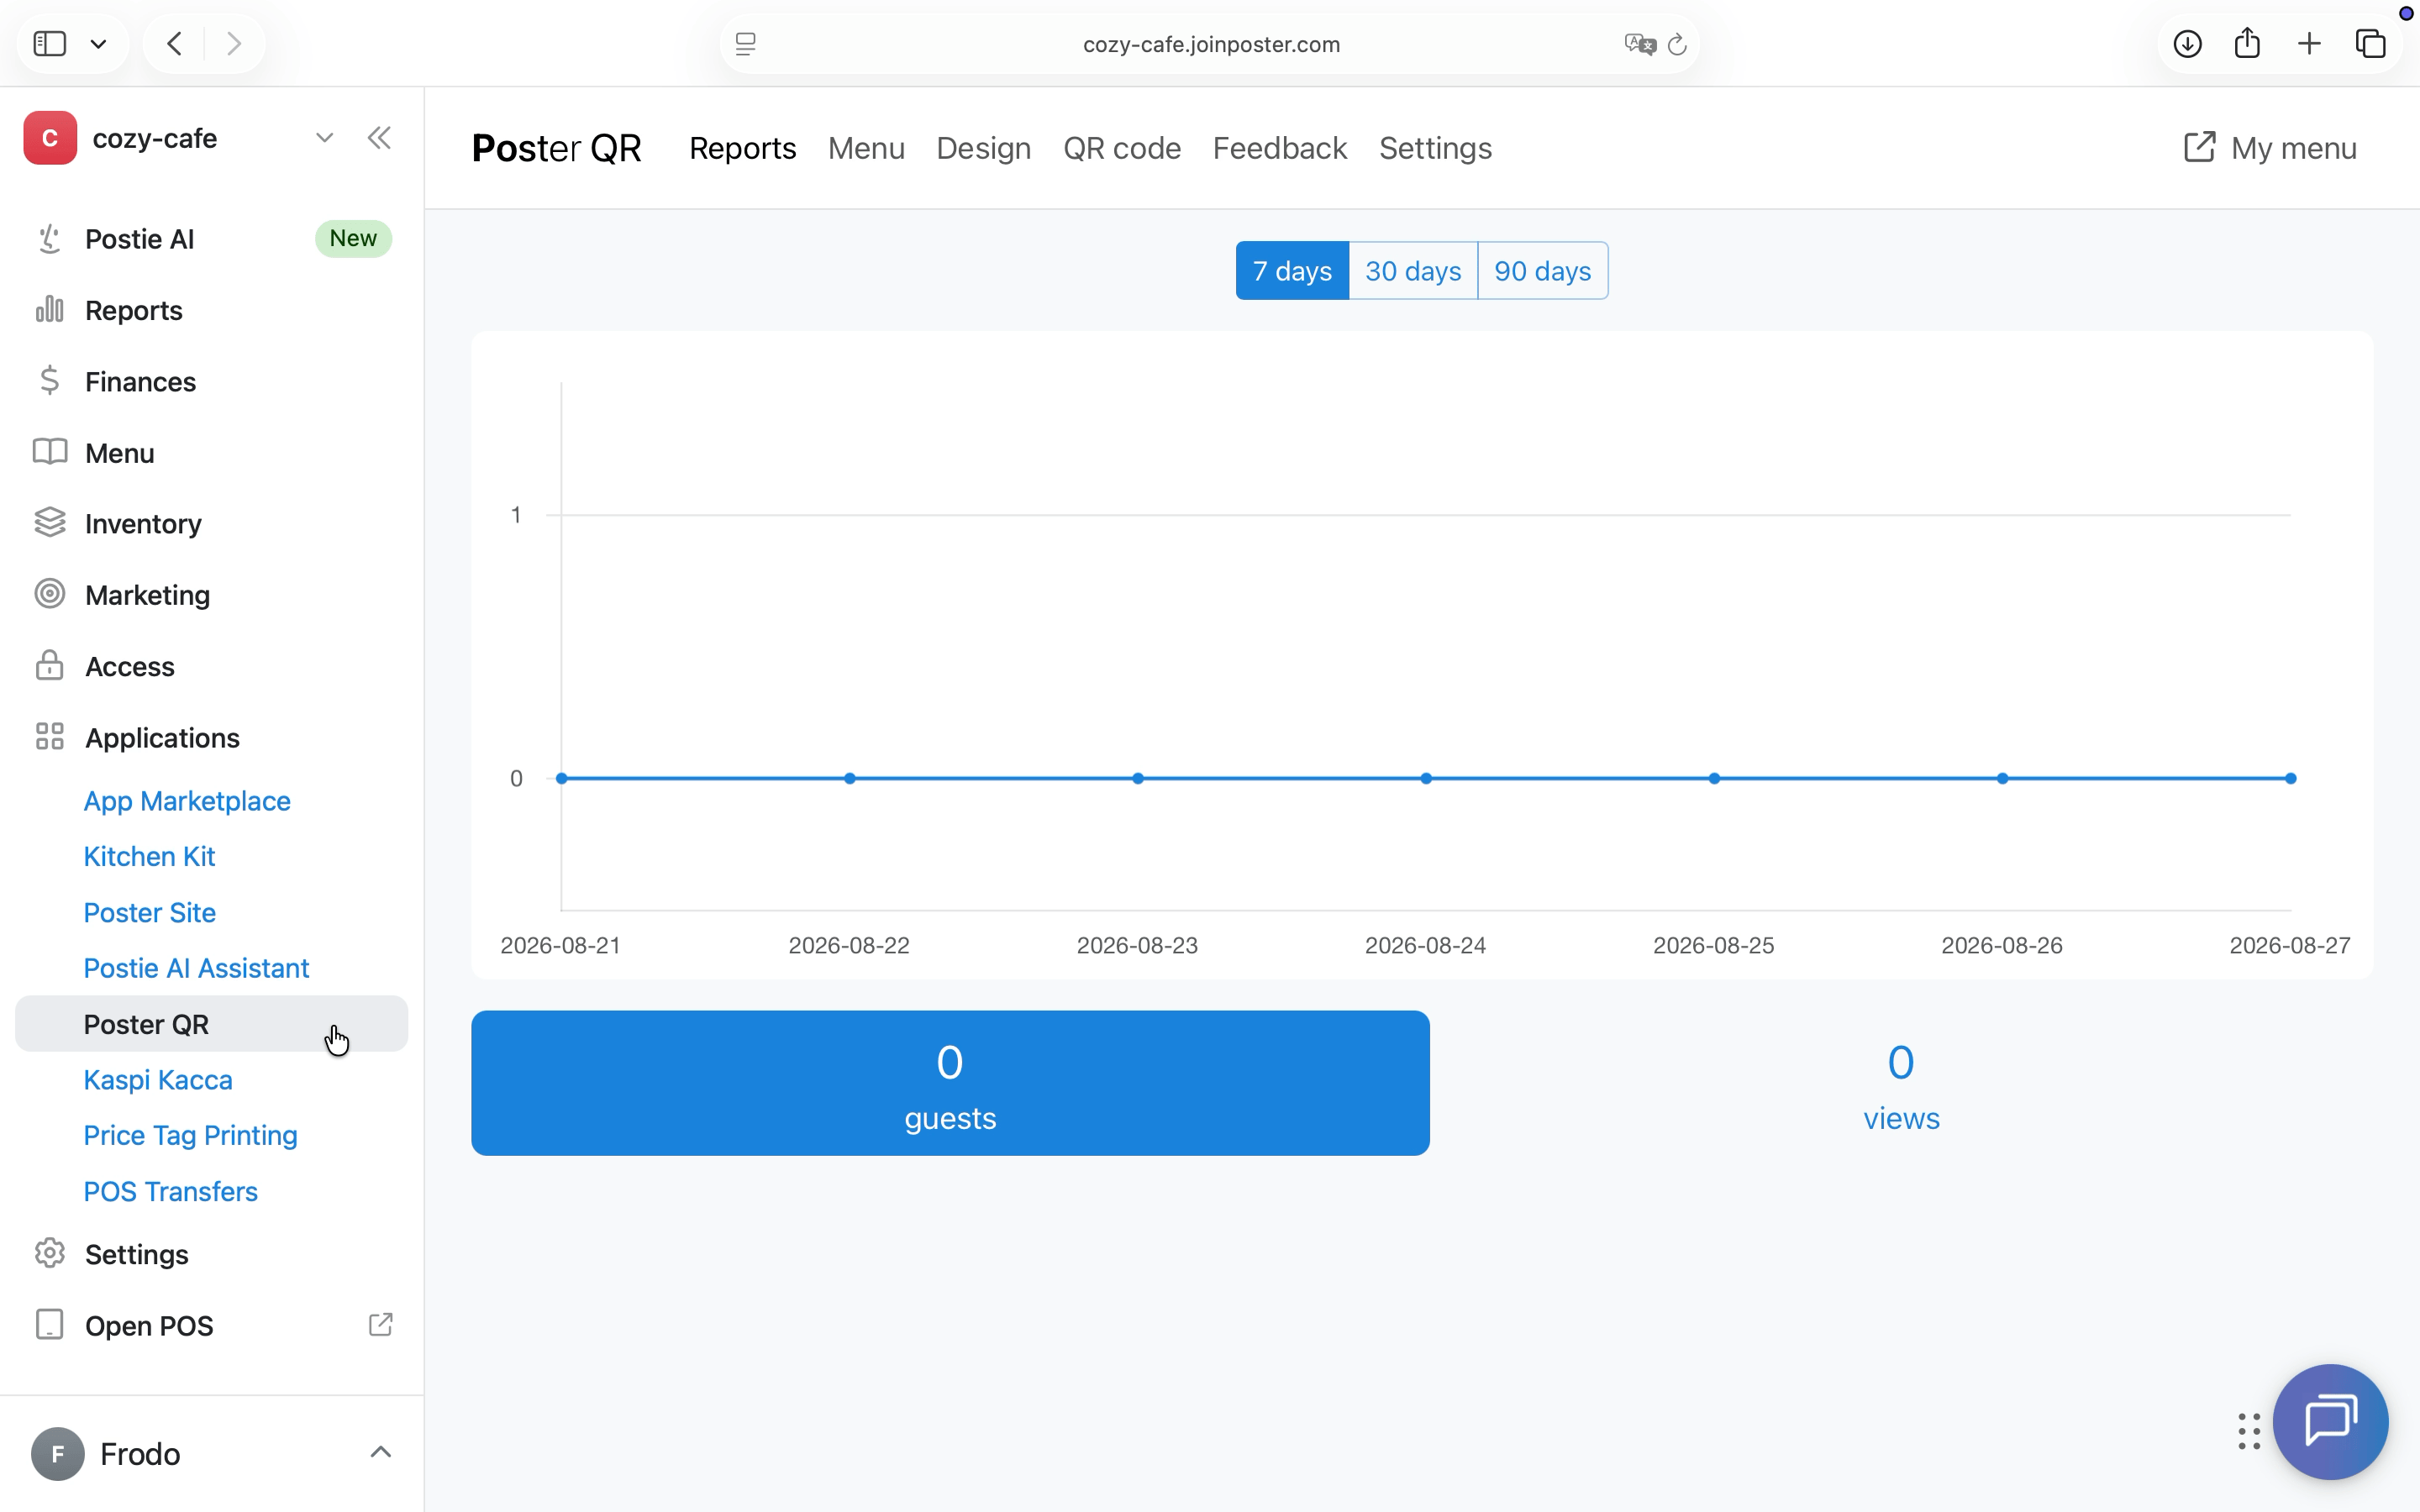Open POS Transfers

click(x=171, y=1191)
